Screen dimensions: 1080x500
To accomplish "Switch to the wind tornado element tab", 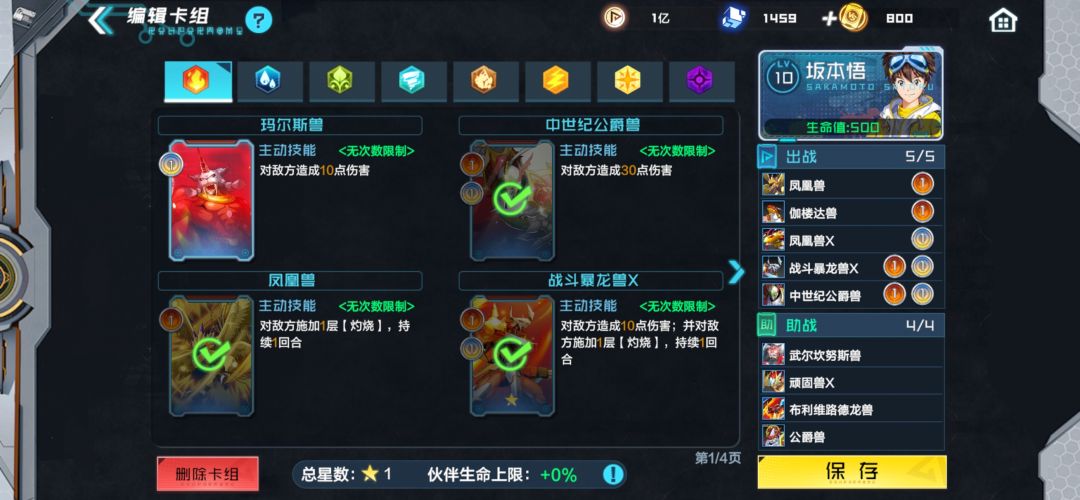I will coord(413,81).
